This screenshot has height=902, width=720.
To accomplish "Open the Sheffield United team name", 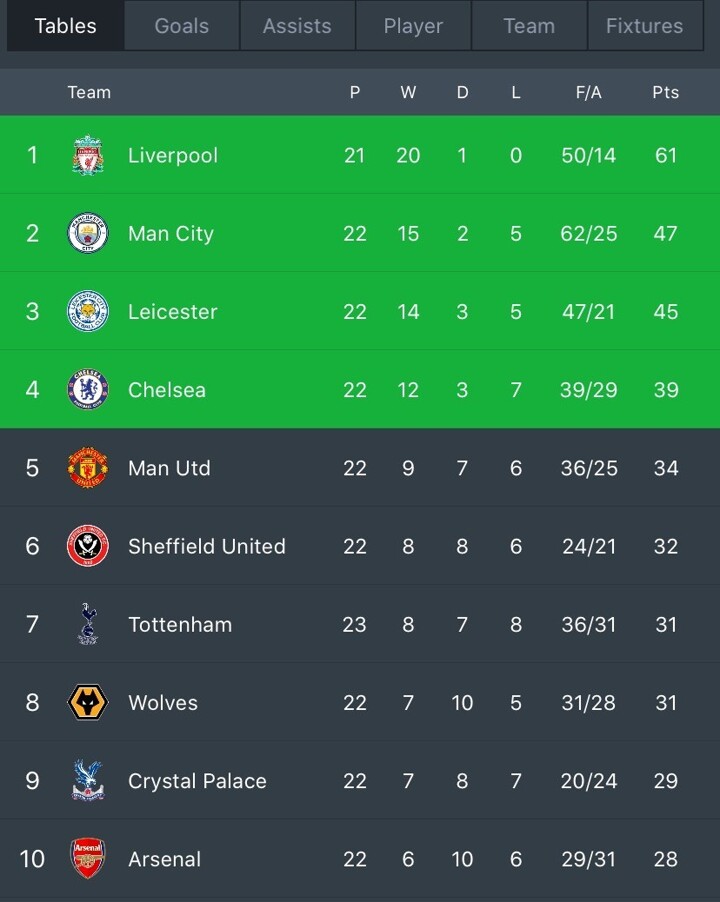I will (207, 546).
